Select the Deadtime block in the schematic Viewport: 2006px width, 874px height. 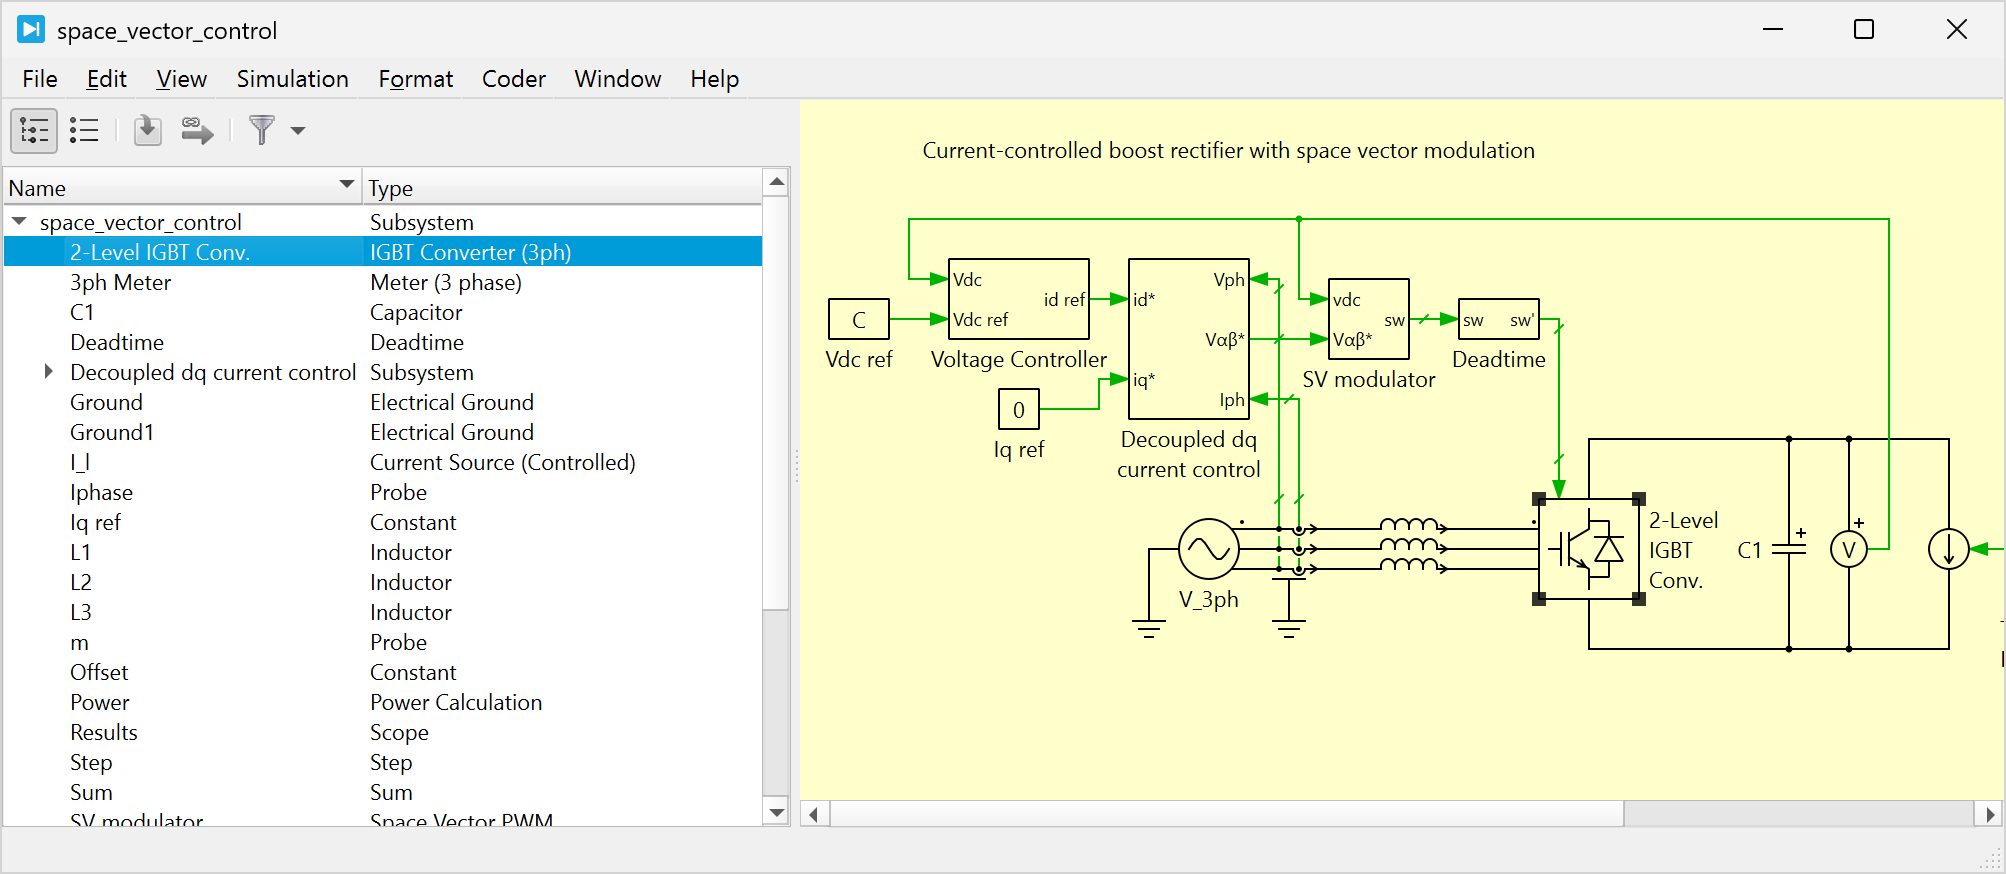point(1498,320)
